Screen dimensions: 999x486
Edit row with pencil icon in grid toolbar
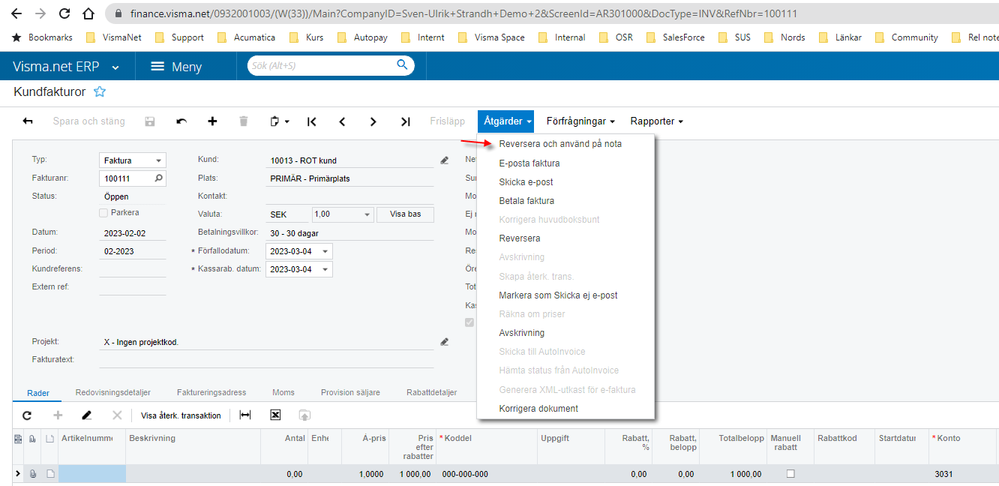(x=87, y=415)
